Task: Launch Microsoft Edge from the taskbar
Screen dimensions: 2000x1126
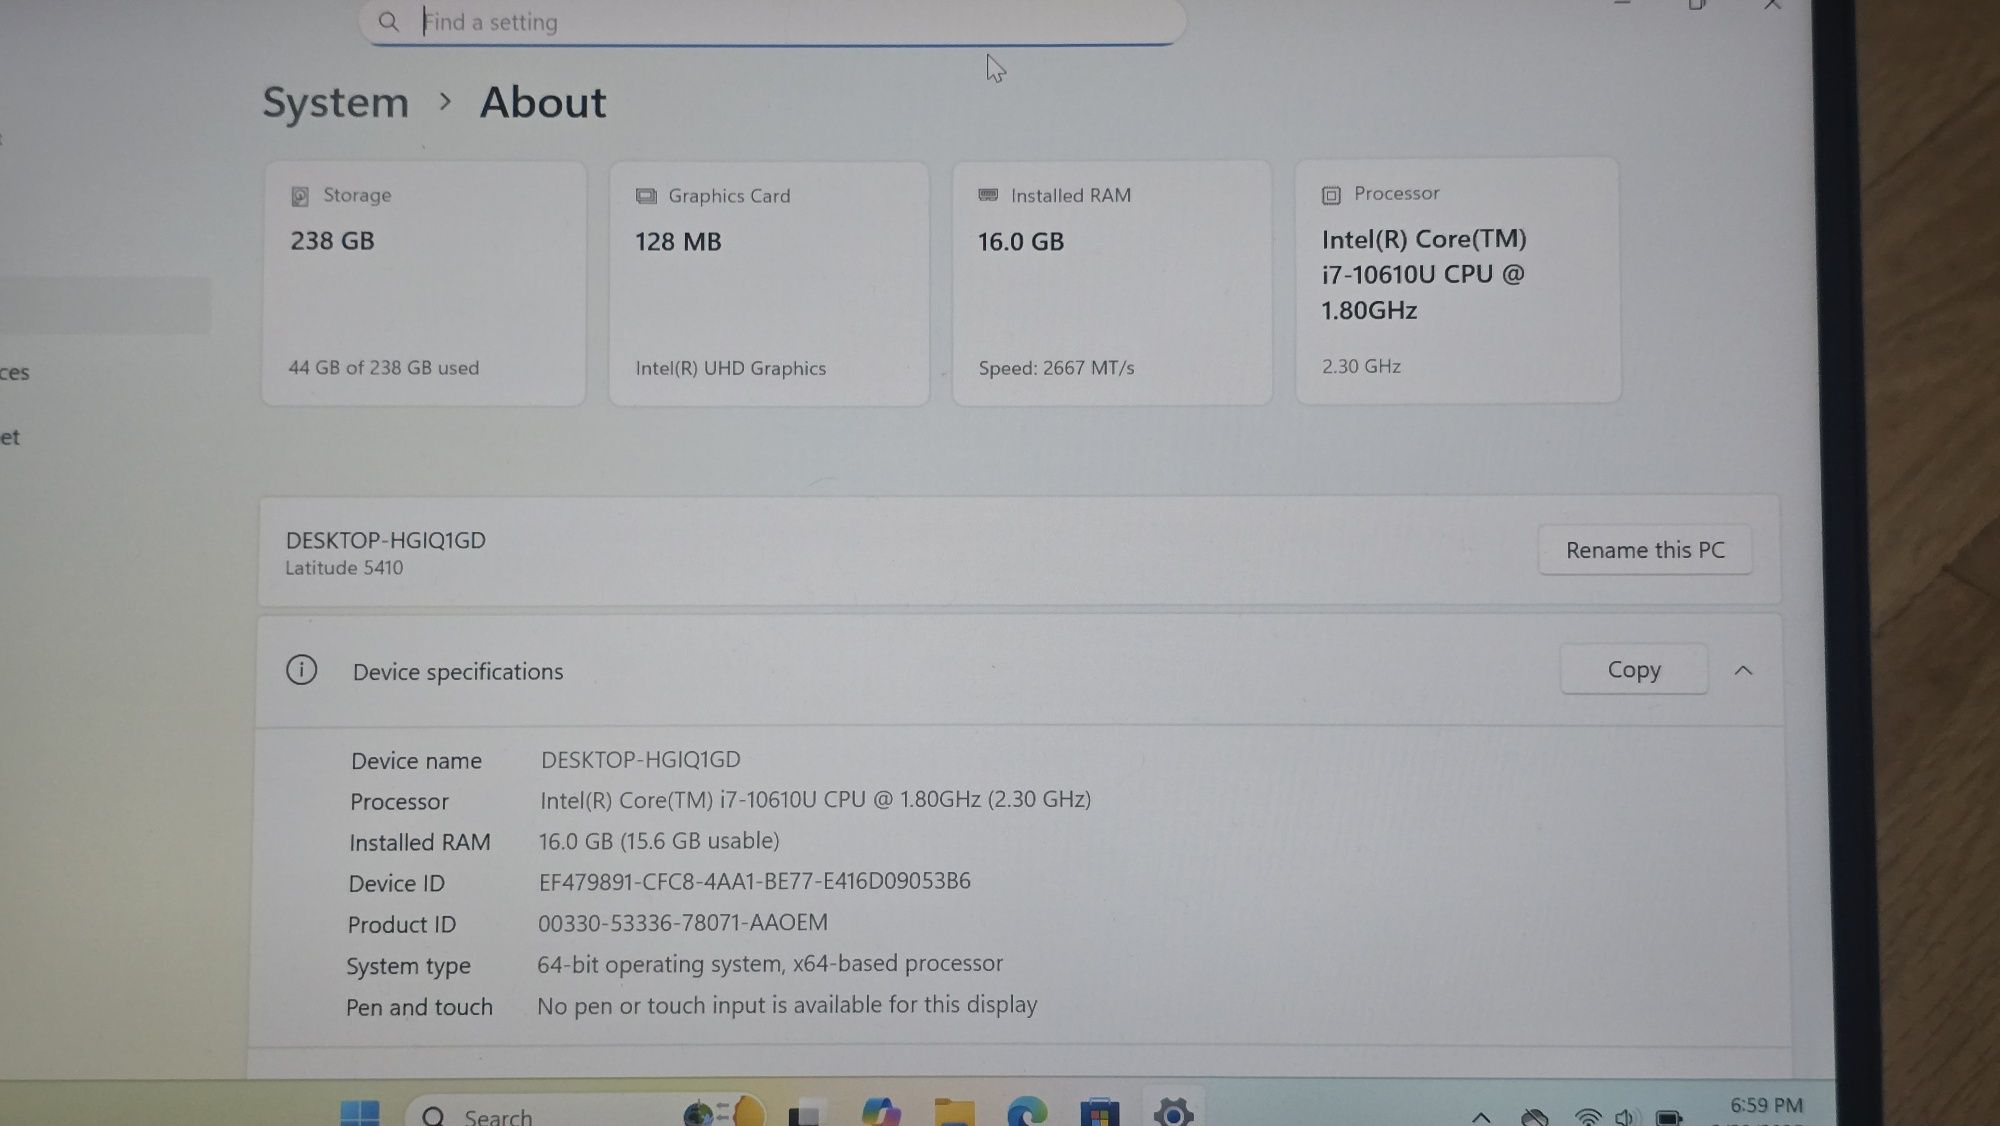Action: pyautogui.click(x=1027, y=1112)
